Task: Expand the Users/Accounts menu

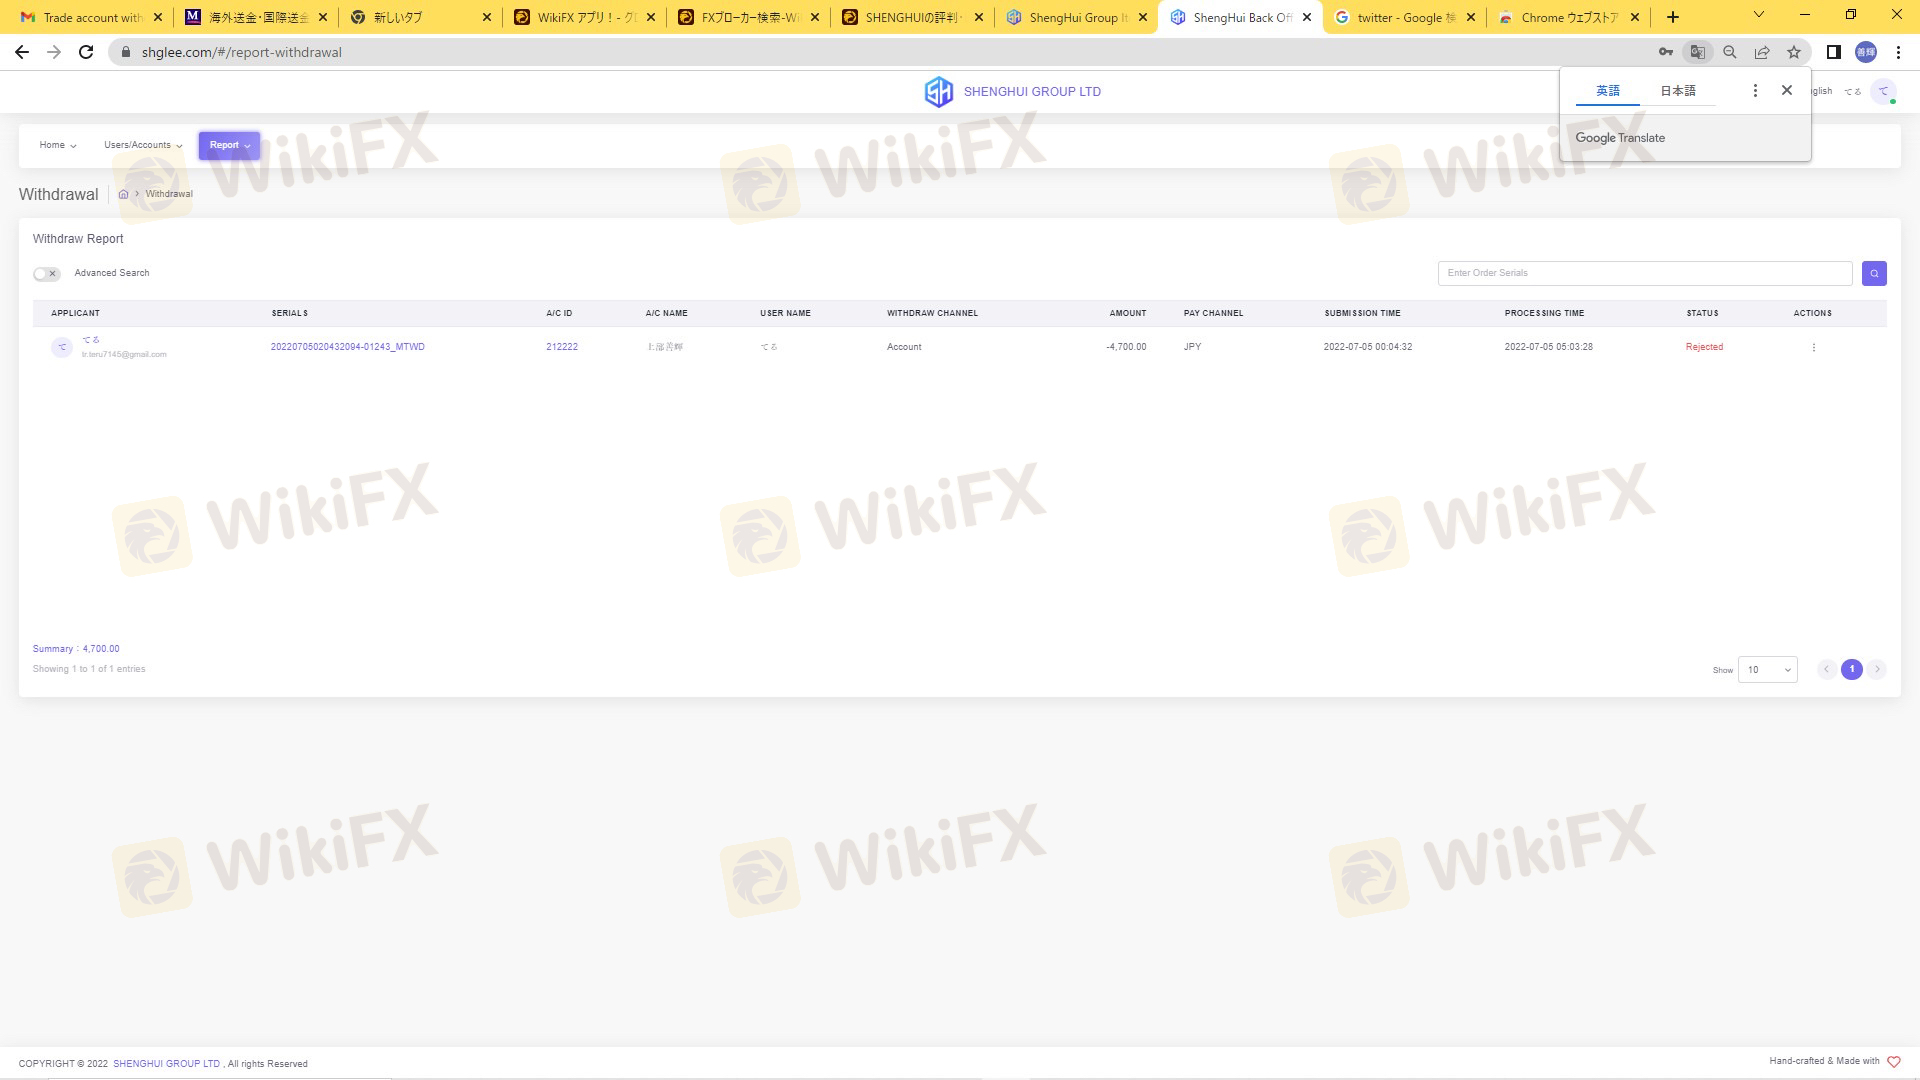Action: pyautogui.click(x=143, y=146)
